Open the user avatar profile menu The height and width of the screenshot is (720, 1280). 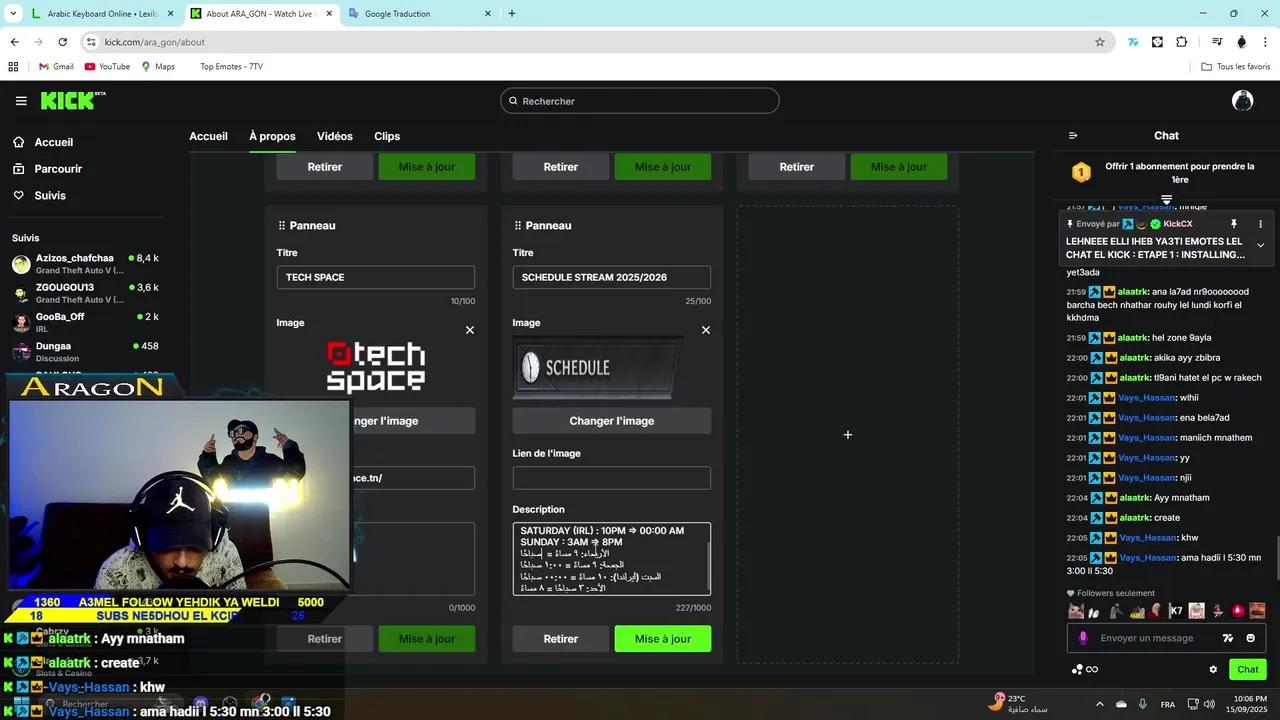coord(1242,100)
